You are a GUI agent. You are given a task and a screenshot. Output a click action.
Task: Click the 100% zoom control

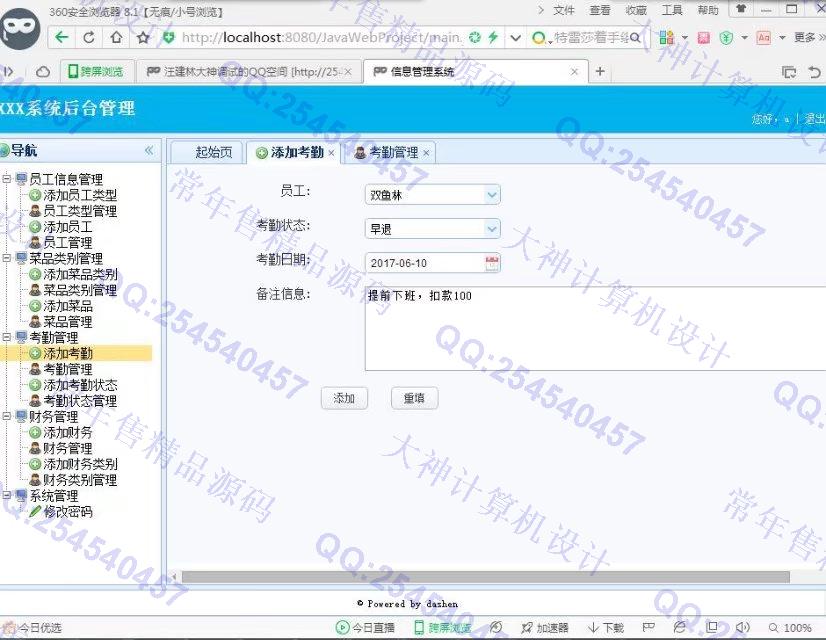point(790,627)
